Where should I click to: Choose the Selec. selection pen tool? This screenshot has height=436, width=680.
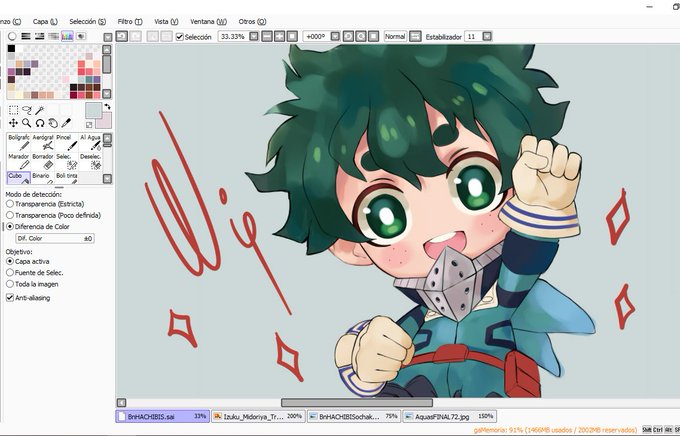pos(67,161)
